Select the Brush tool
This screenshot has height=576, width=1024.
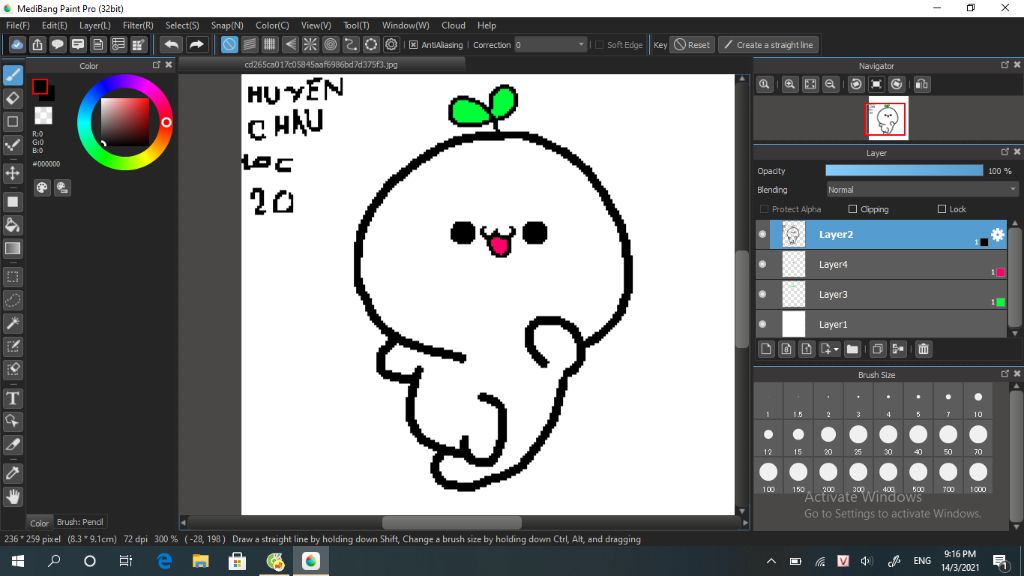[x=12, y=75]
